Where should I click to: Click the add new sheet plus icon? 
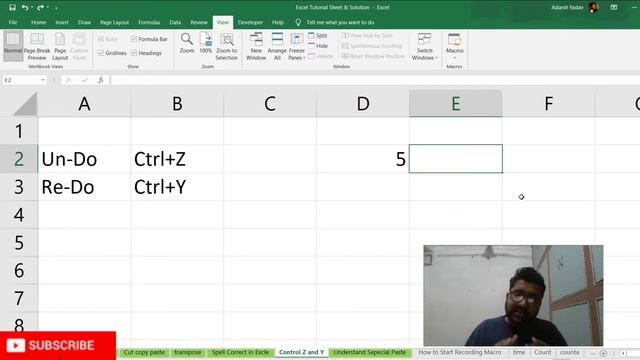click(603, 353)
